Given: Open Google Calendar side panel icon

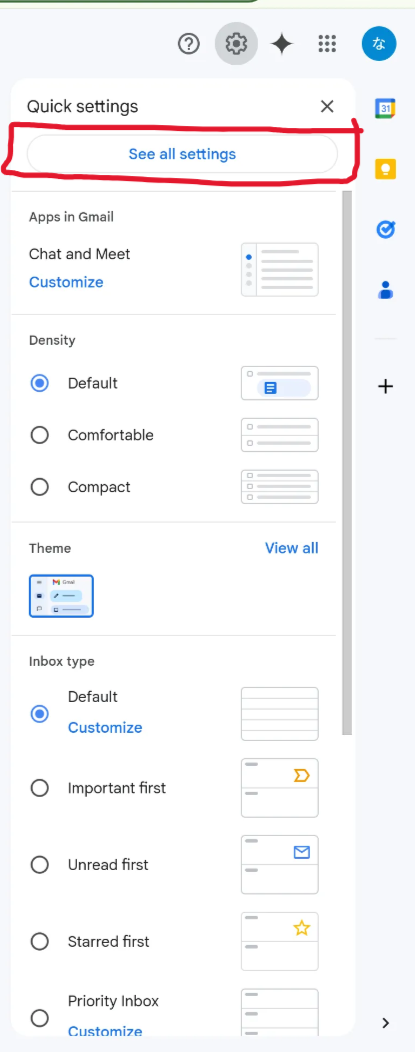Looking at the screenshot, I should point(385,108).
